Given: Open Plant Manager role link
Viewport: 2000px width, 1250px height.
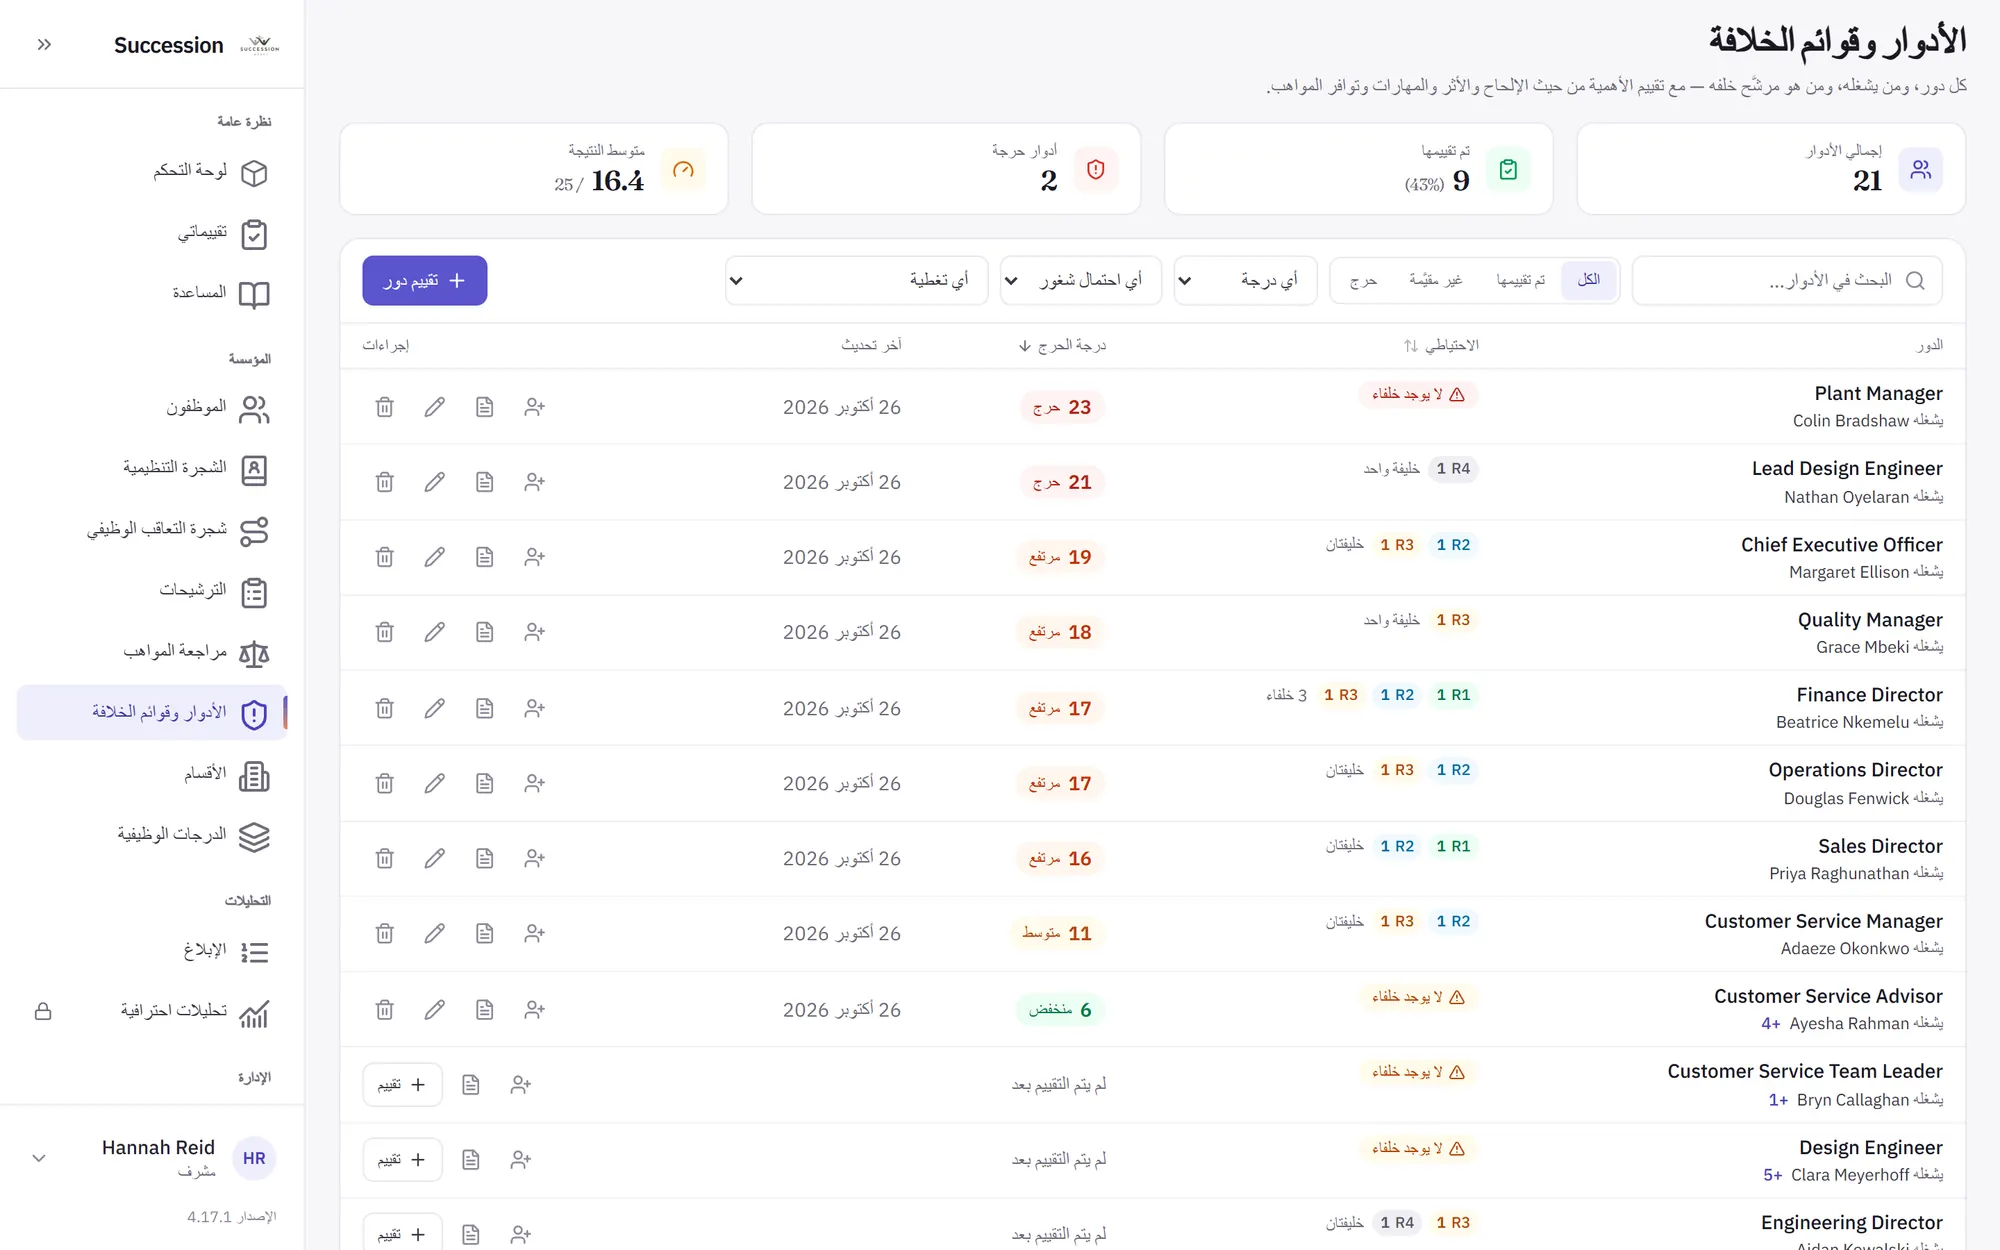Looking at the screenshot, I should (x=1878, y=393).
